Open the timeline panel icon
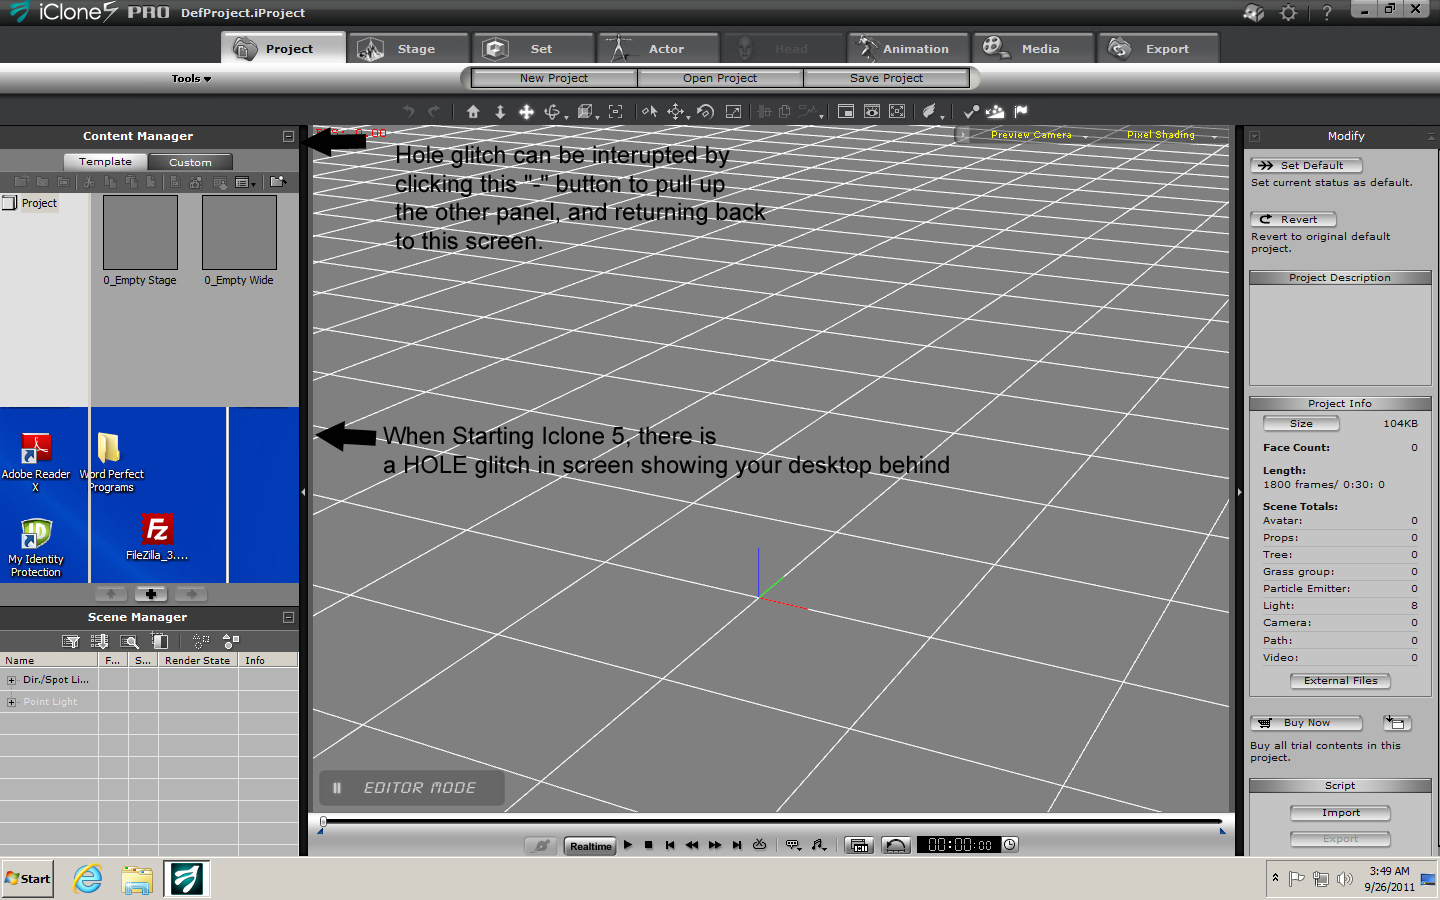Screen dimensions: 1440x900 click(859, 845)
